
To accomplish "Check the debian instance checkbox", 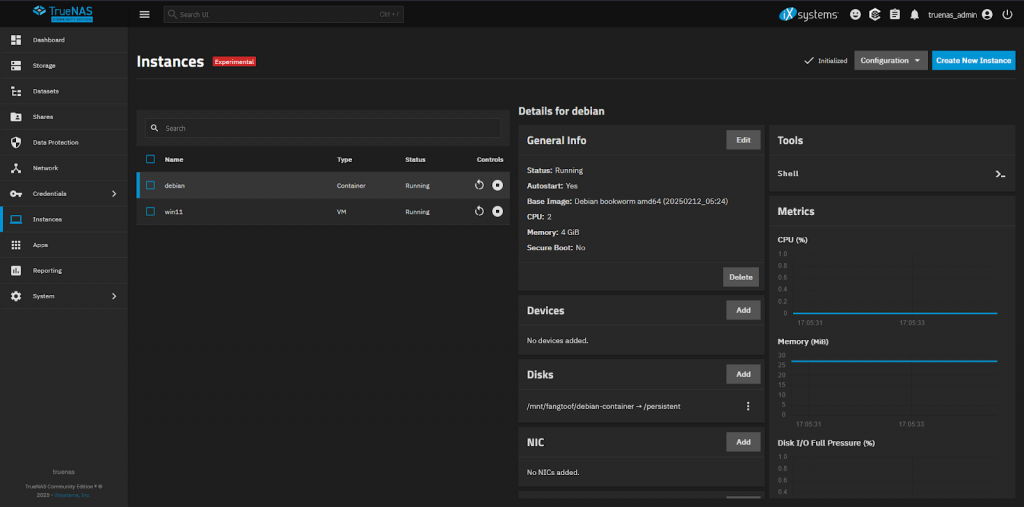I will [x=151, y=186].
